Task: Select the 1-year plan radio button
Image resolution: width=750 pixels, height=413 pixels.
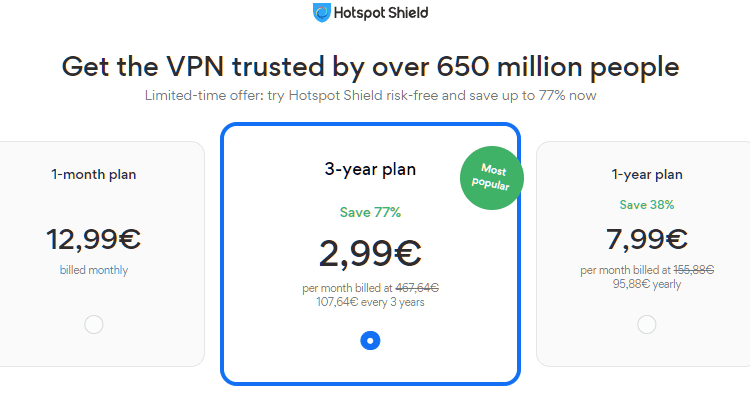Action: [647, 324]
